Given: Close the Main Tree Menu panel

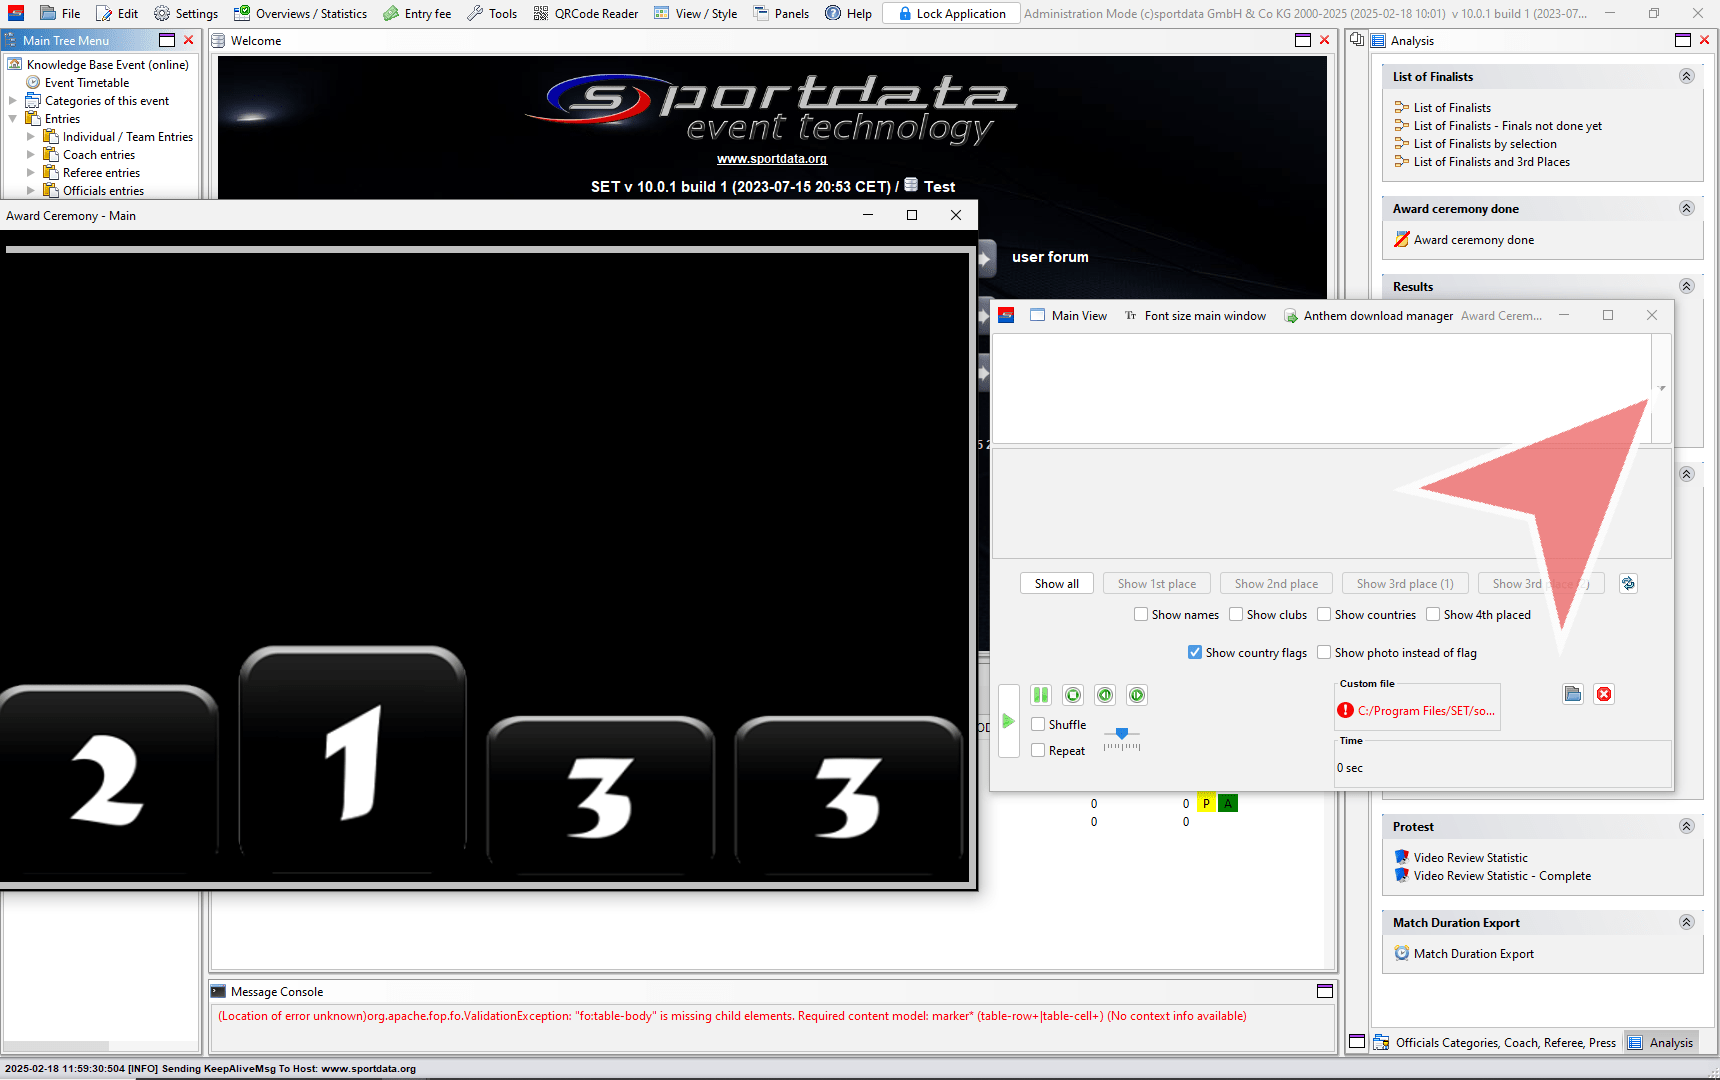Looking at the screenshot, I should 188,40.
